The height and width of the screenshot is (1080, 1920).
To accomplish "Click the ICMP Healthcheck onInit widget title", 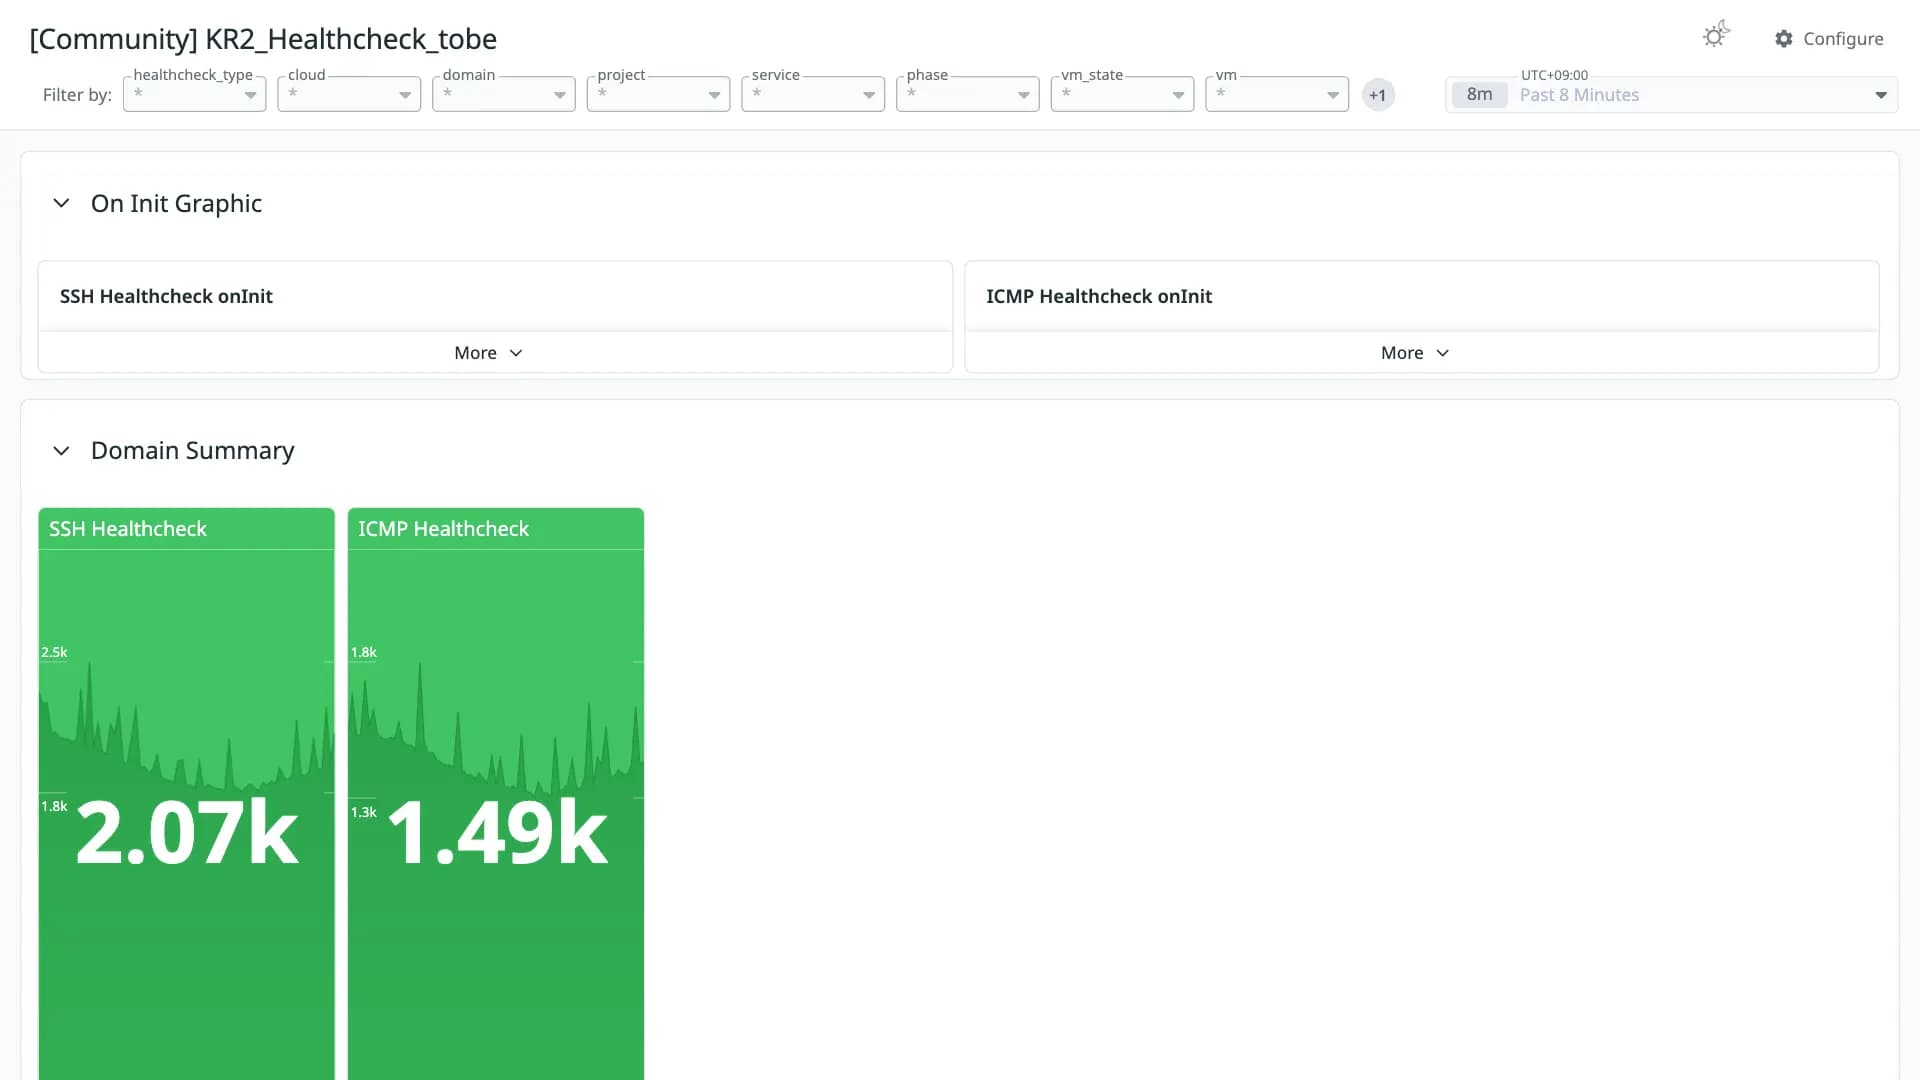I will tap(1099, 296).
